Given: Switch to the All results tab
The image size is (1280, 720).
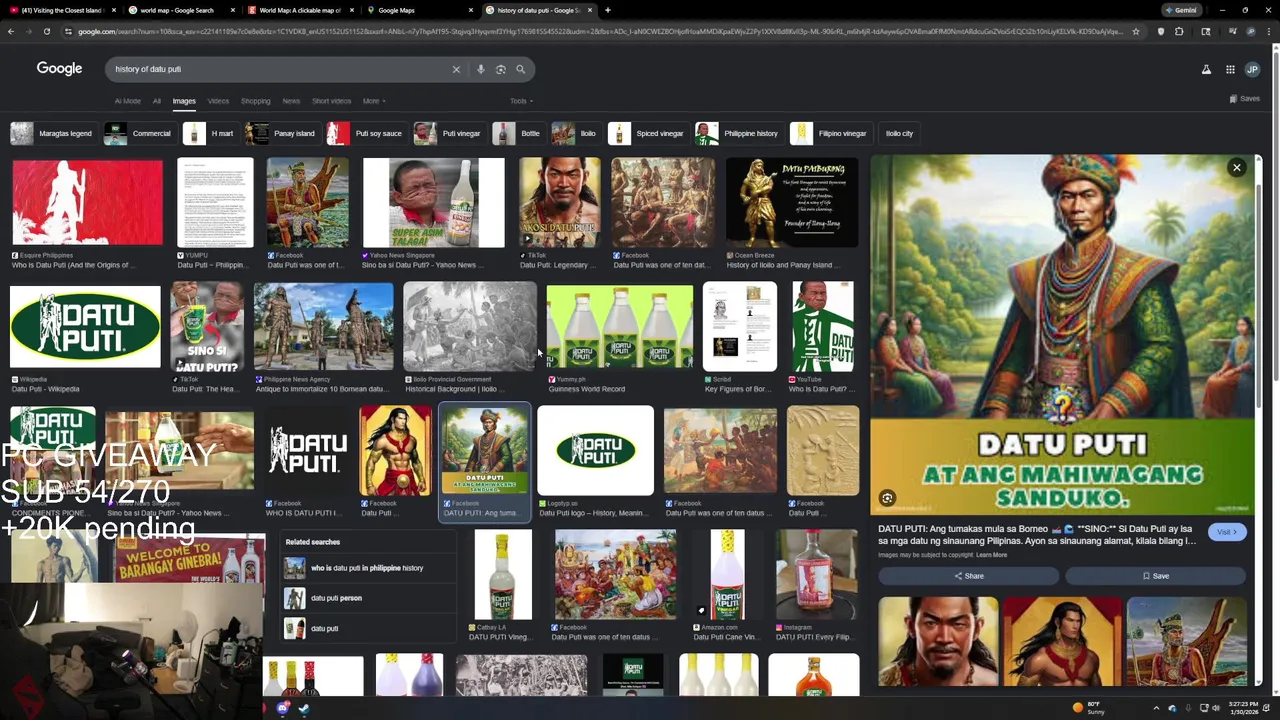Looking at the screenshot, I should tap(156, 101).
